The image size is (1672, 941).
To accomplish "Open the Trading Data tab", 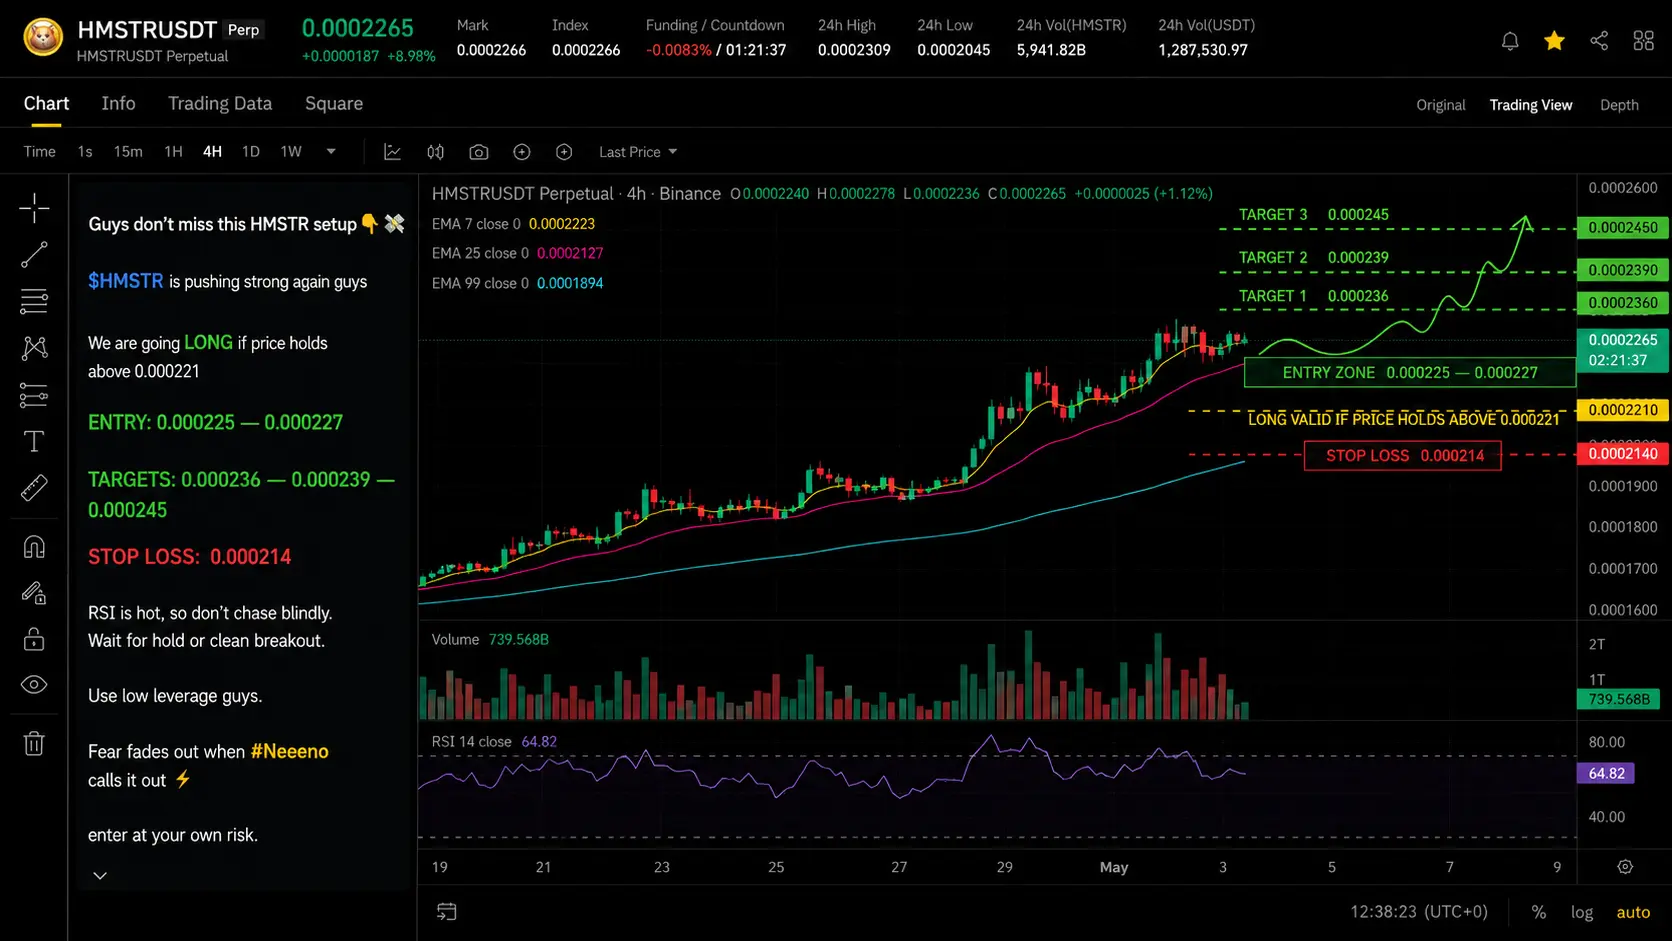I will pyautogui.click(x=220, y=104).
